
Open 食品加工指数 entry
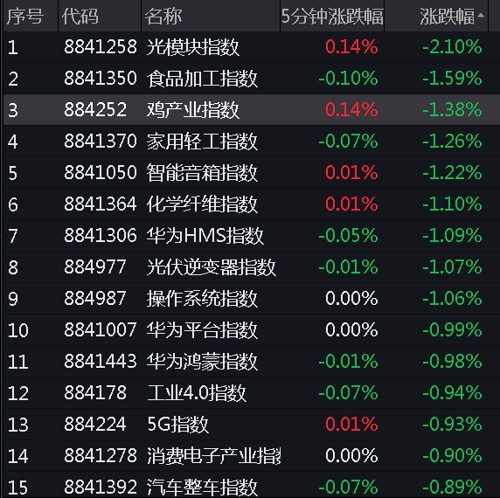coord(202,78)
